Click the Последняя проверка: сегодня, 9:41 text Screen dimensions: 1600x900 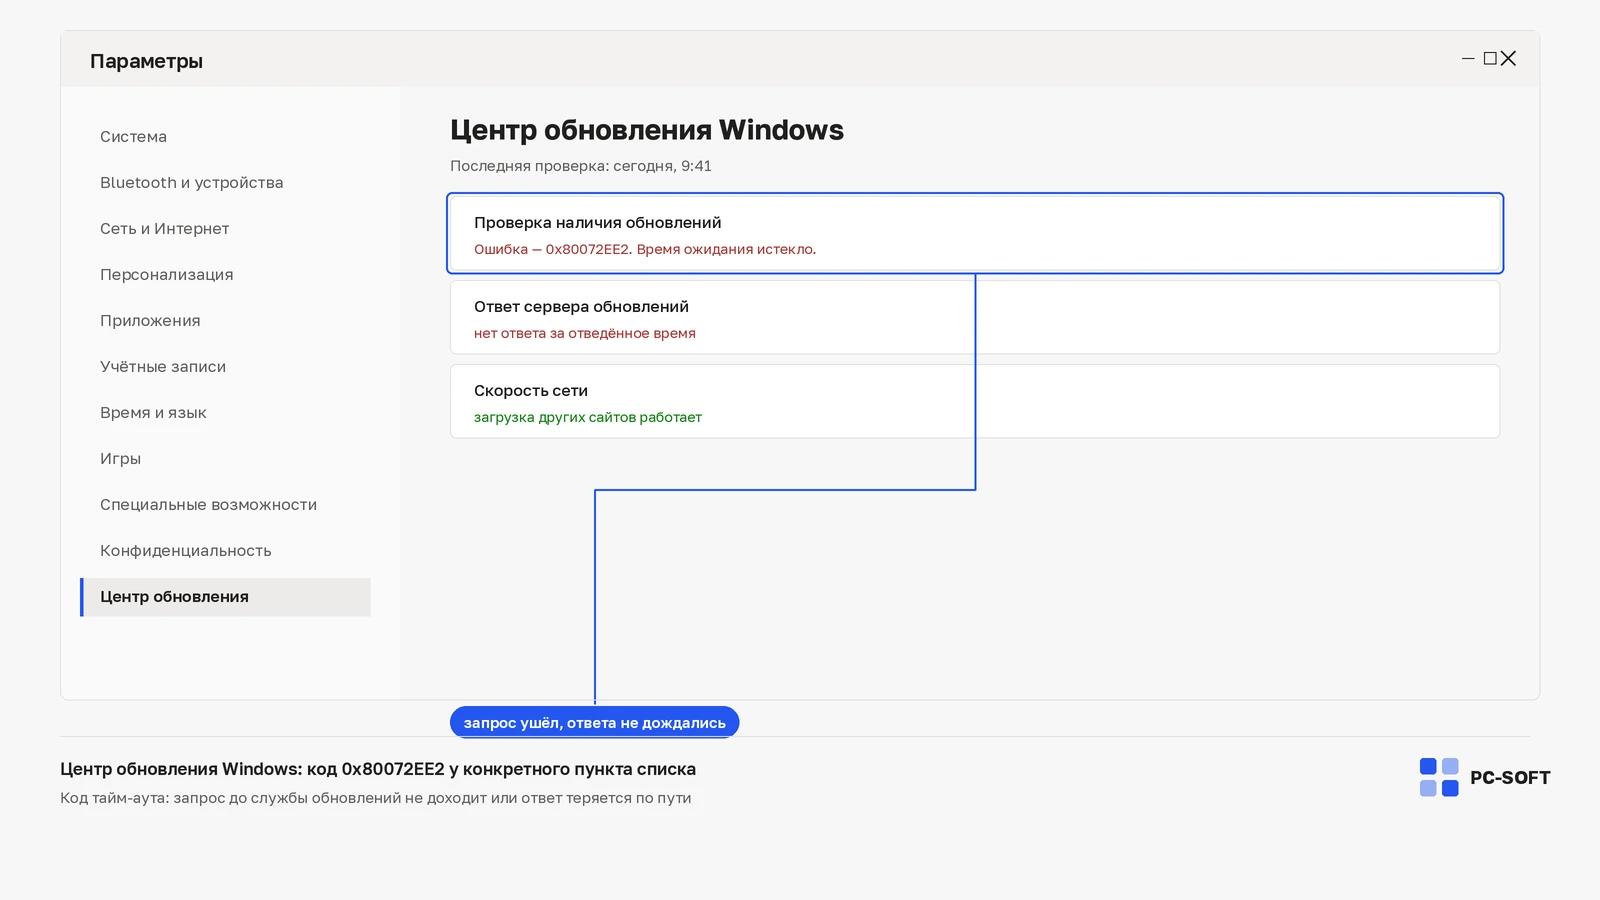tap(581, 166)
